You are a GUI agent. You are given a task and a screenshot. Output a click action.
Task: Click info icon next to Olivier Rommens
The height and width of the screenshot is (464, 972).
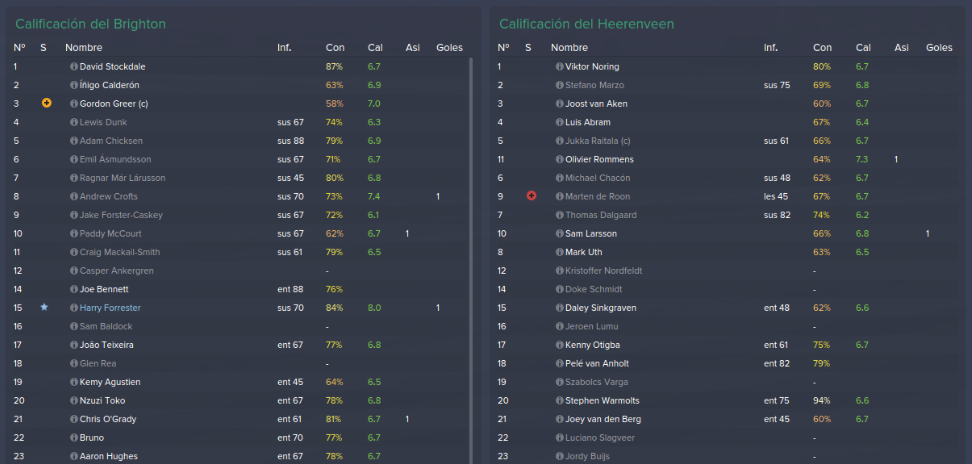click(x=560, y=159)
